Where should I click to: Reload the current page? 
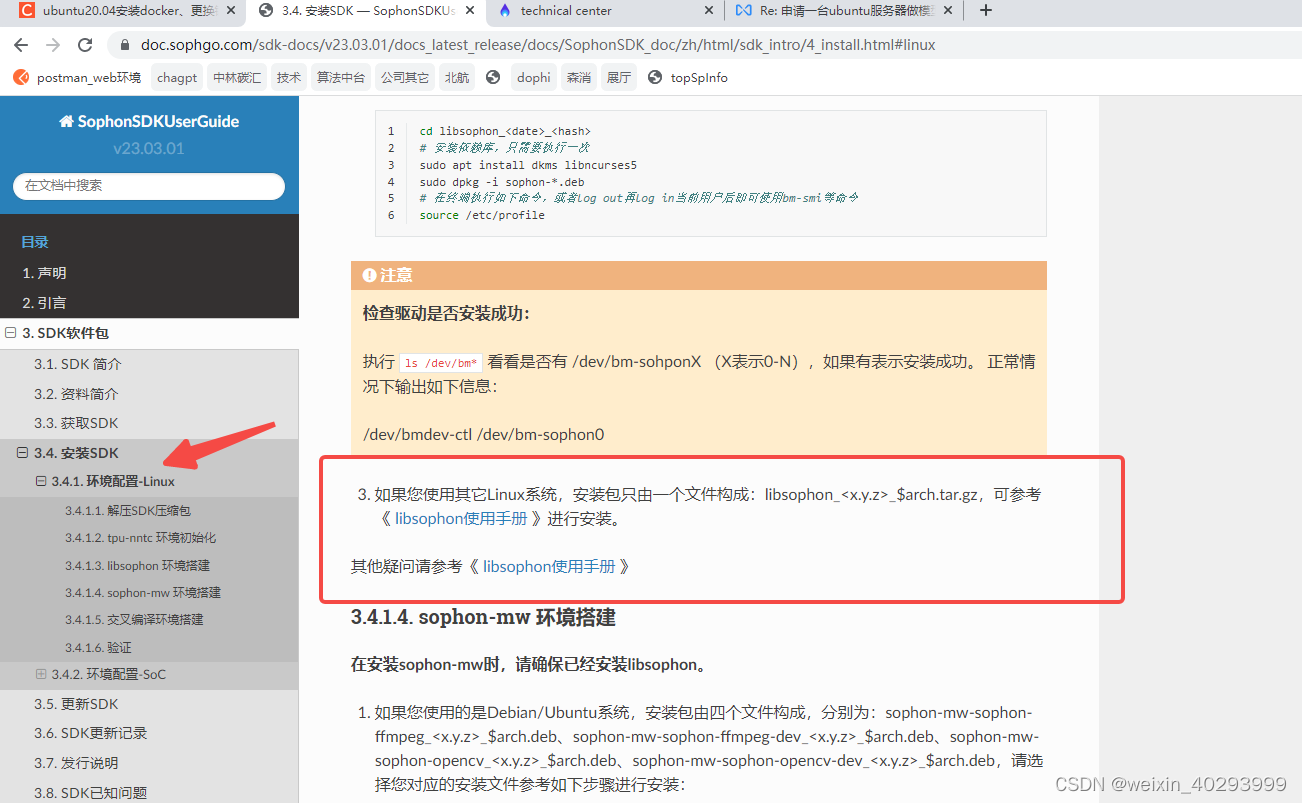(x=85, y=44)
